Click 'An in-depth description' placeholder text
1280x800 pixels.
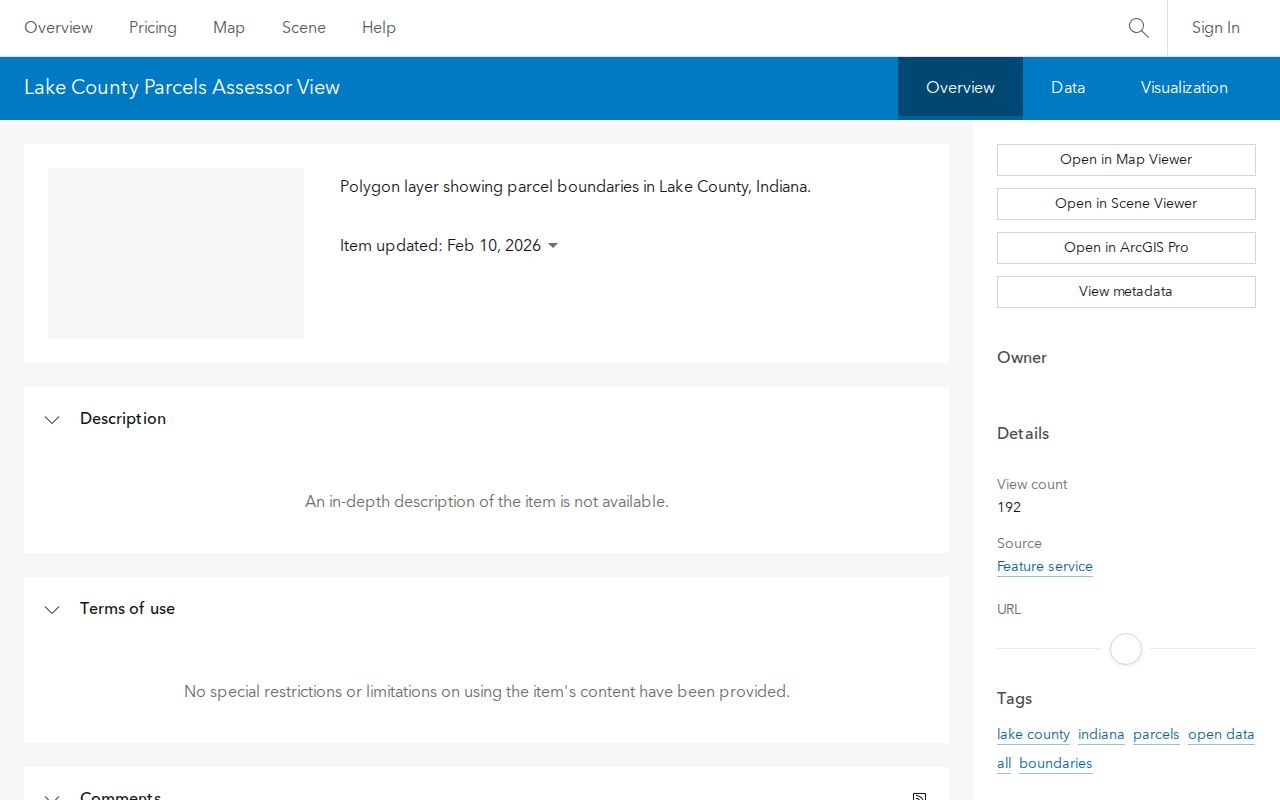[487, 502]
